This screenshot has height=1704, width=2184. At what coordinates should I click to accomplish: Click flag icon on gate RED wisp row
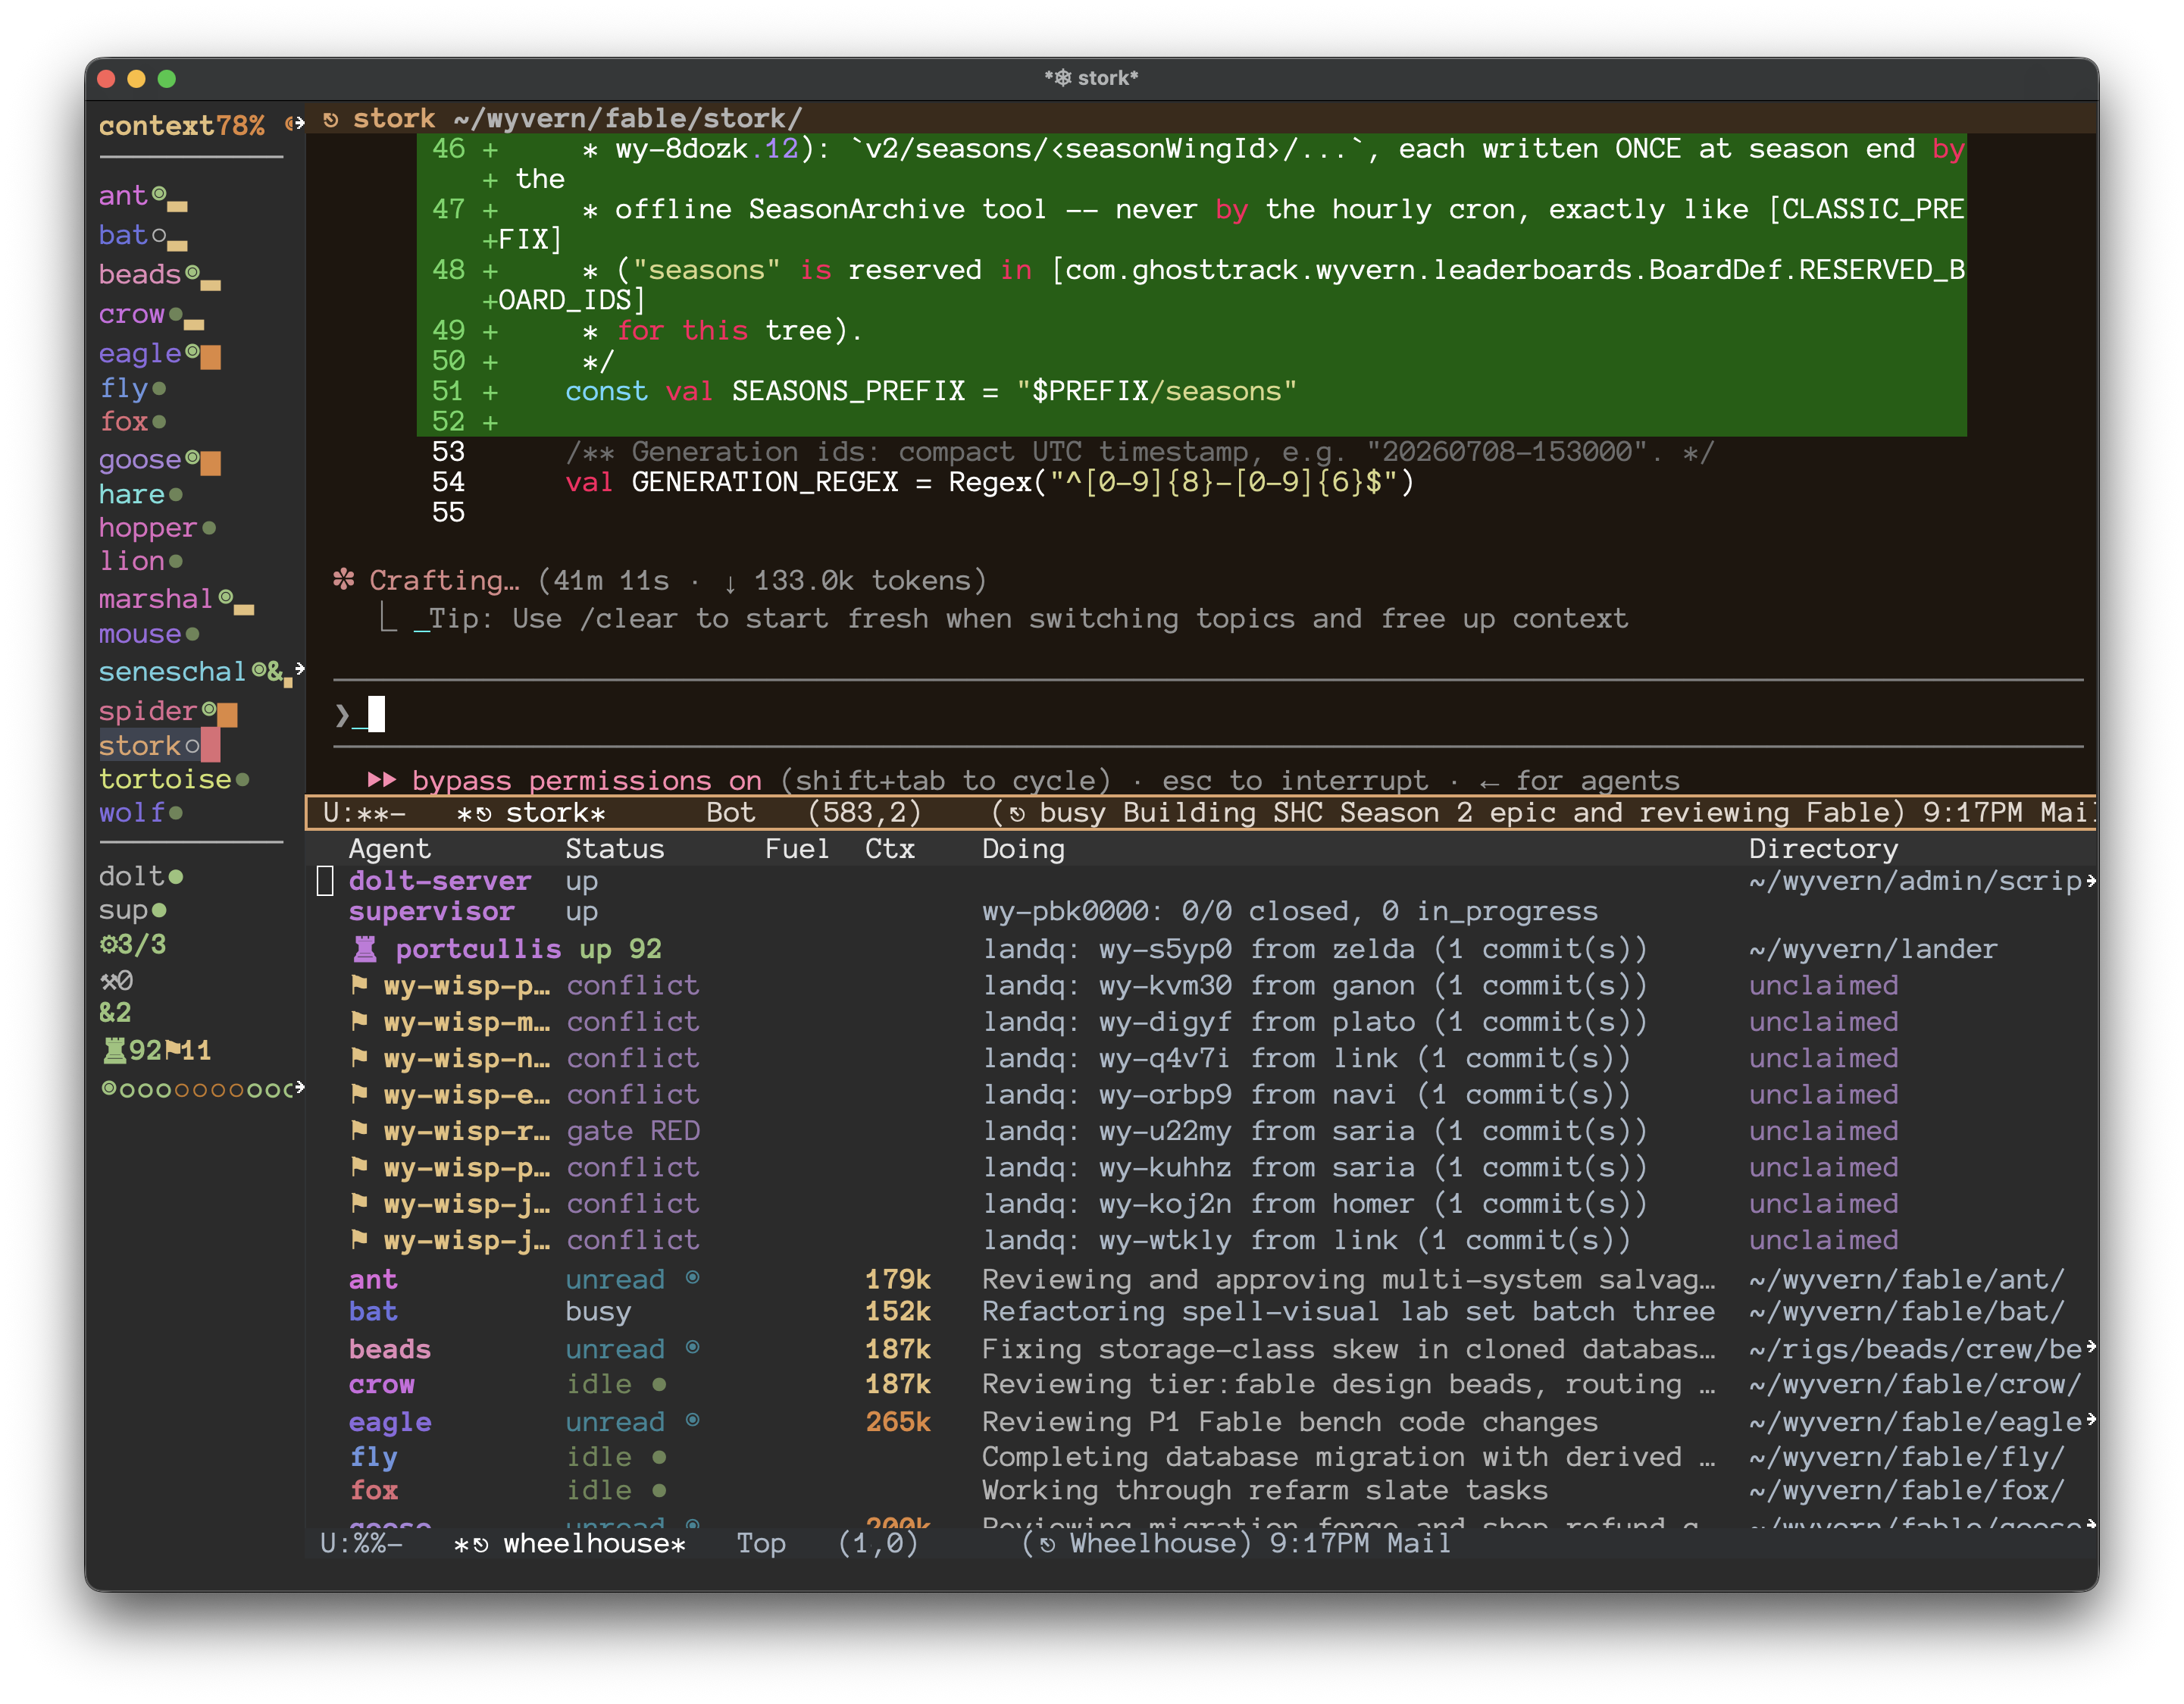click(x=359, y=1131)
